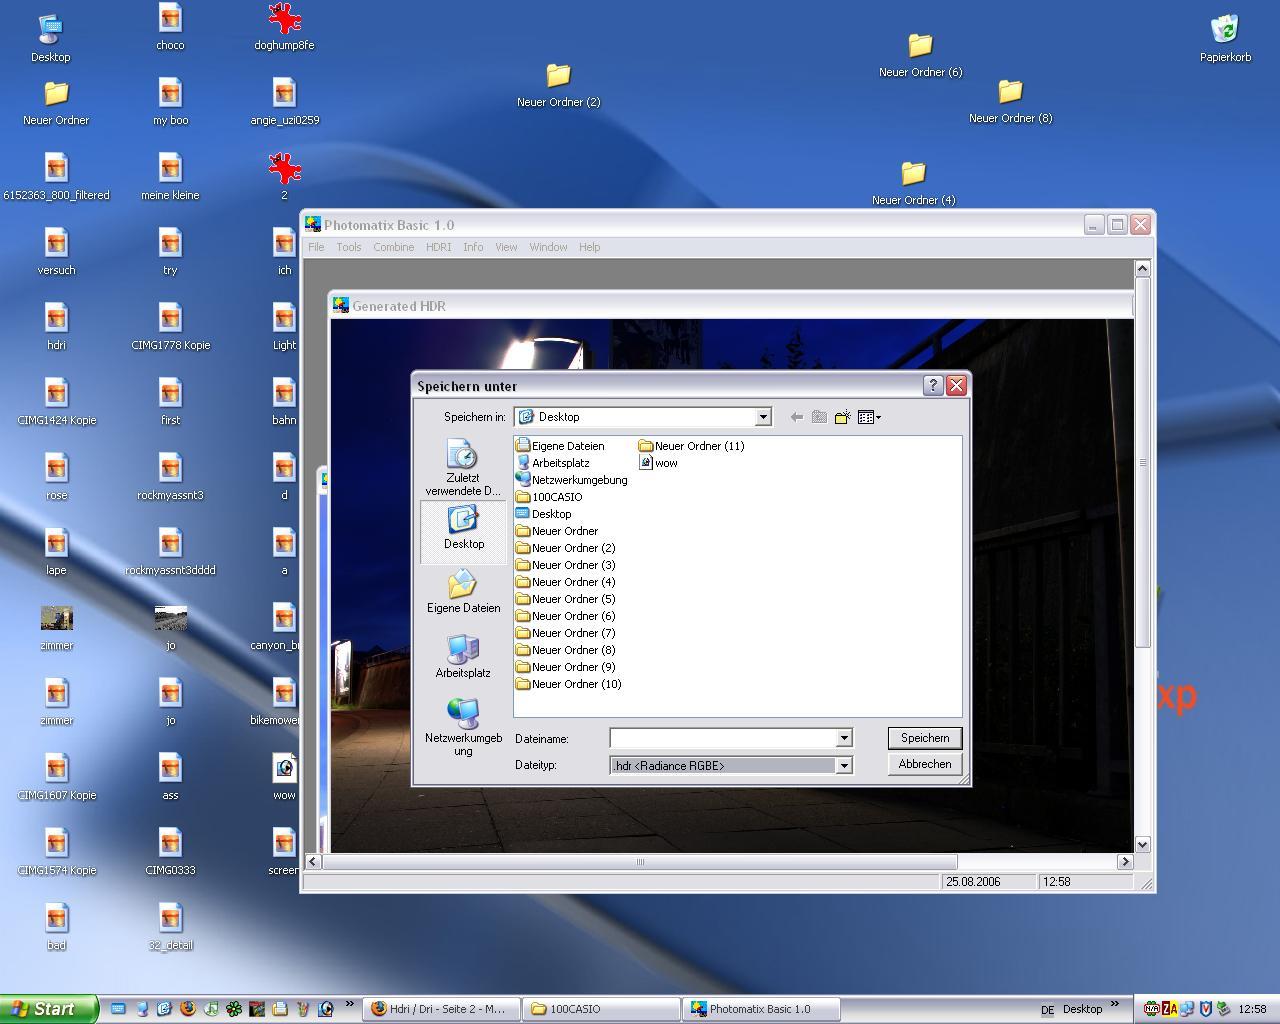1280x1024 pixels.
Task: Select the zimmer photo thumbnail on desktop
Action: pos(56,627)
